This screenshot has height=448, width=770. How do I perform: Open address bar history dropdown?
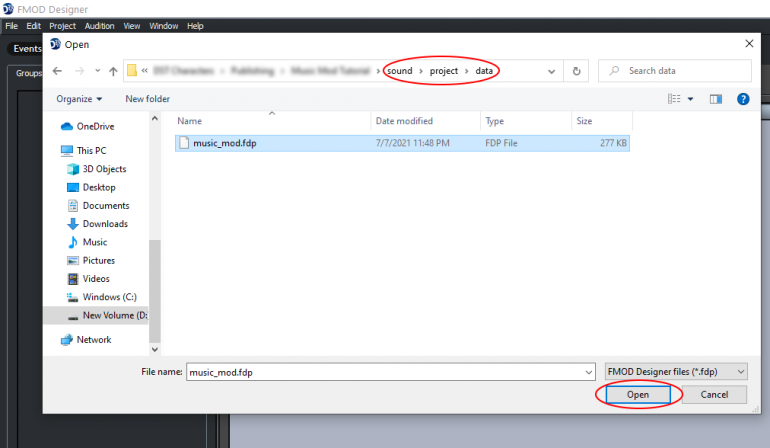[x=551, y=71]
